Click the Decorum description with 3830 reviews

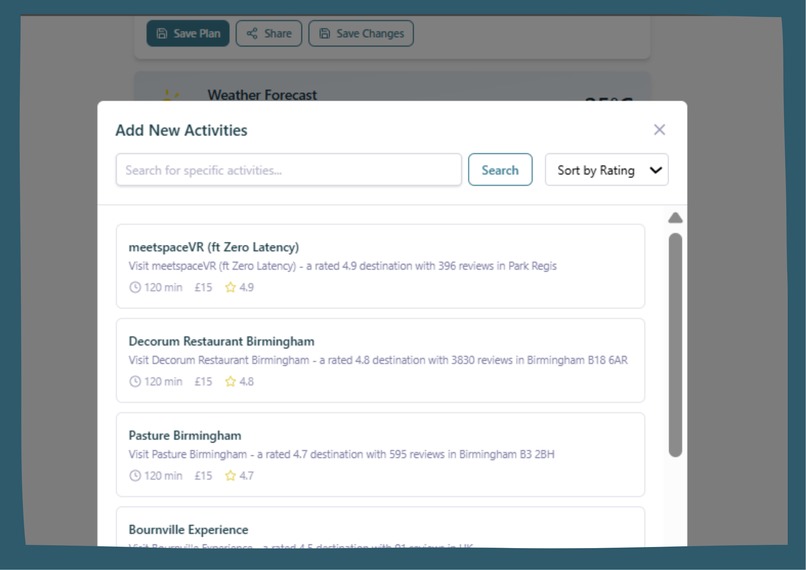(378, 360)
